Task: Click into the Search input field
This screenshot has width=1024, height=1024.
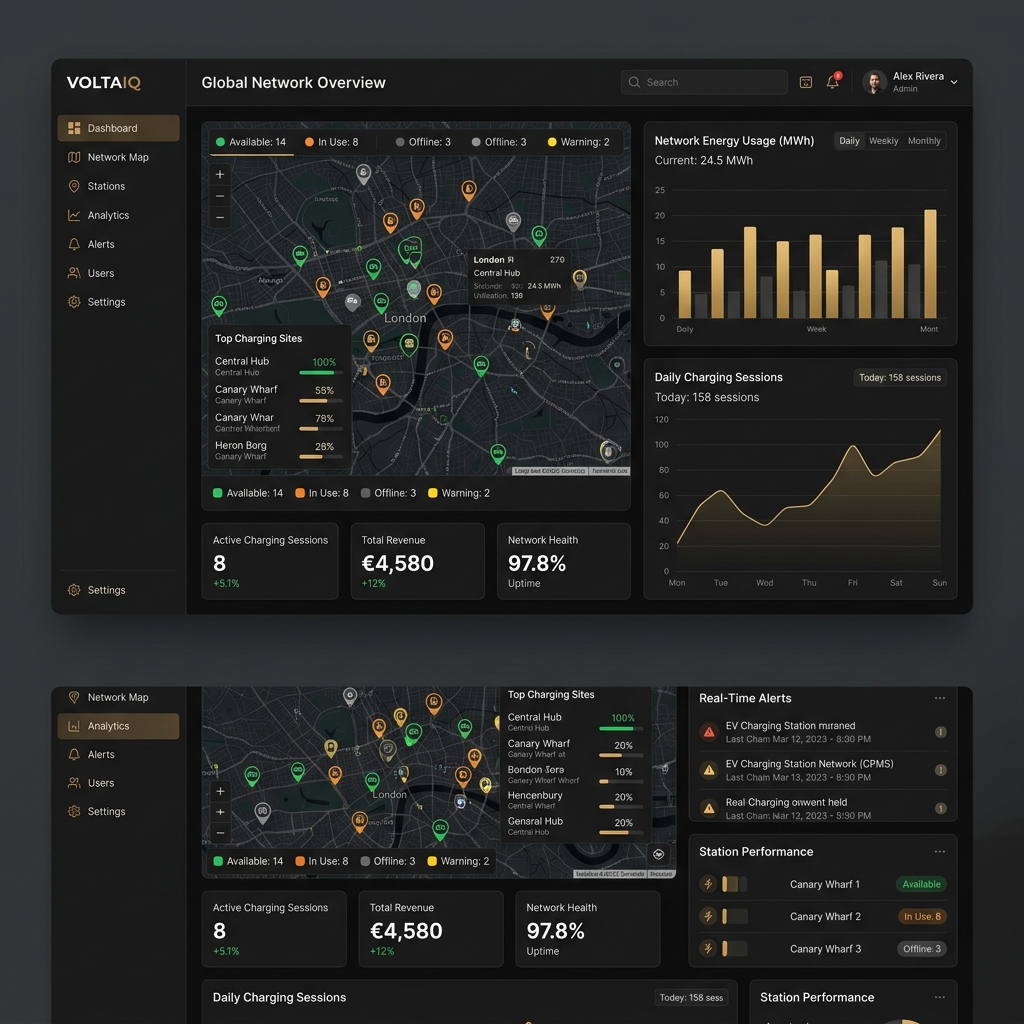Action: coord(704,82)
